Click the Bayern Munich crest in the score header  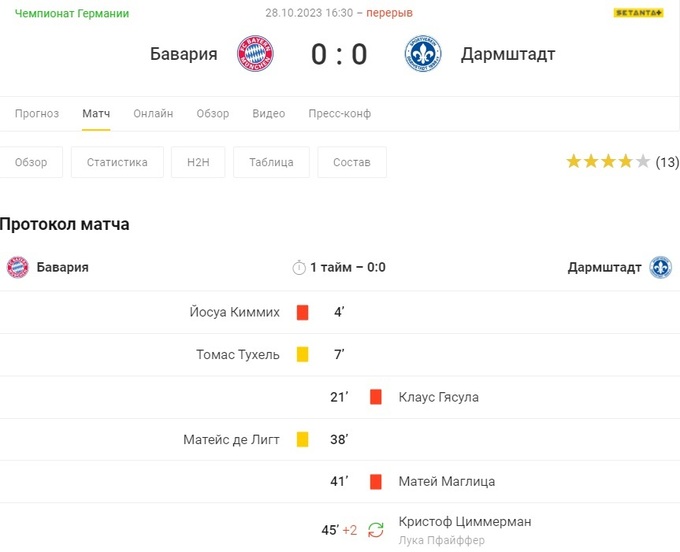point(255,54)
